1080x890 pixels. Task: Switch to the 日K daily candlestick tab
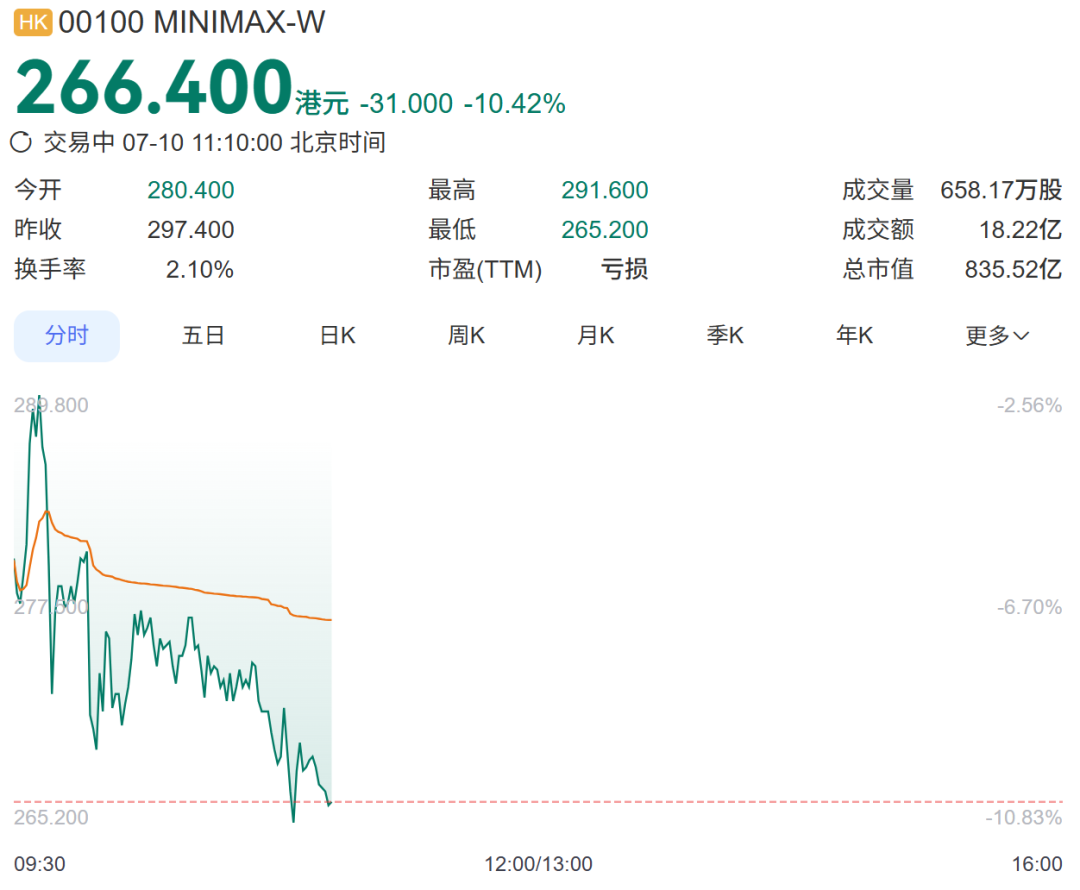click(338, 335)
